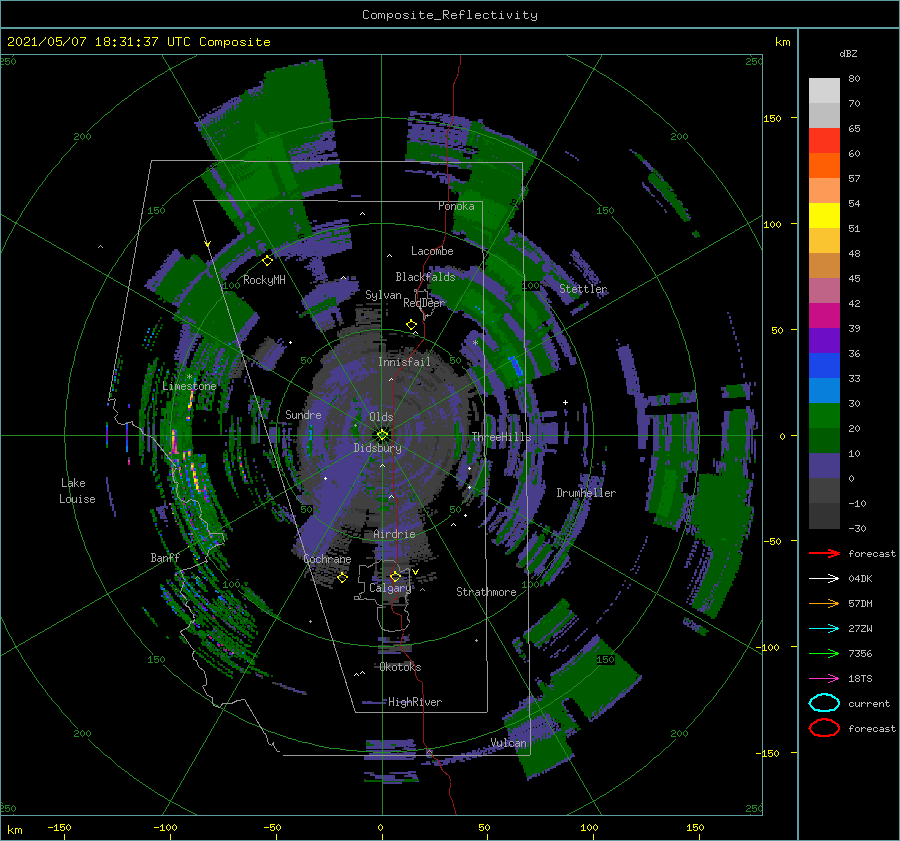Image resolution: width=900 pixels, height=841 pixels.
Task: Click the dBZ legend heading
Action: (x=848, y=53)
